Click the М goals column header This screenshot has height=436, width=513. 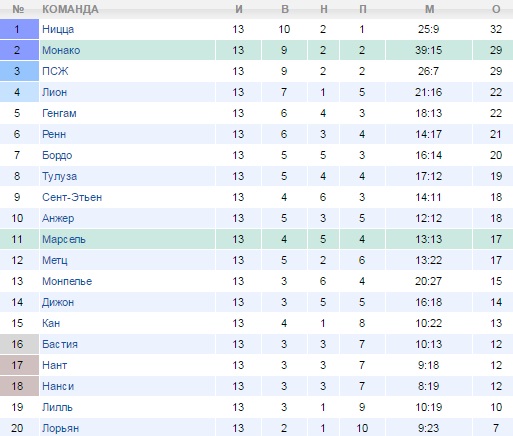tap(430, 9)
